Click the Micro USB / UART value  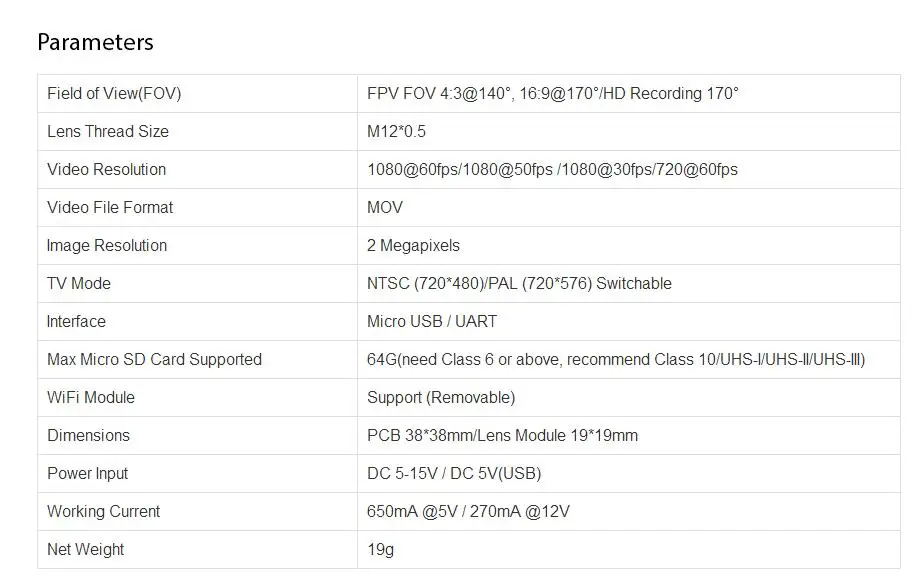point(432,321)
